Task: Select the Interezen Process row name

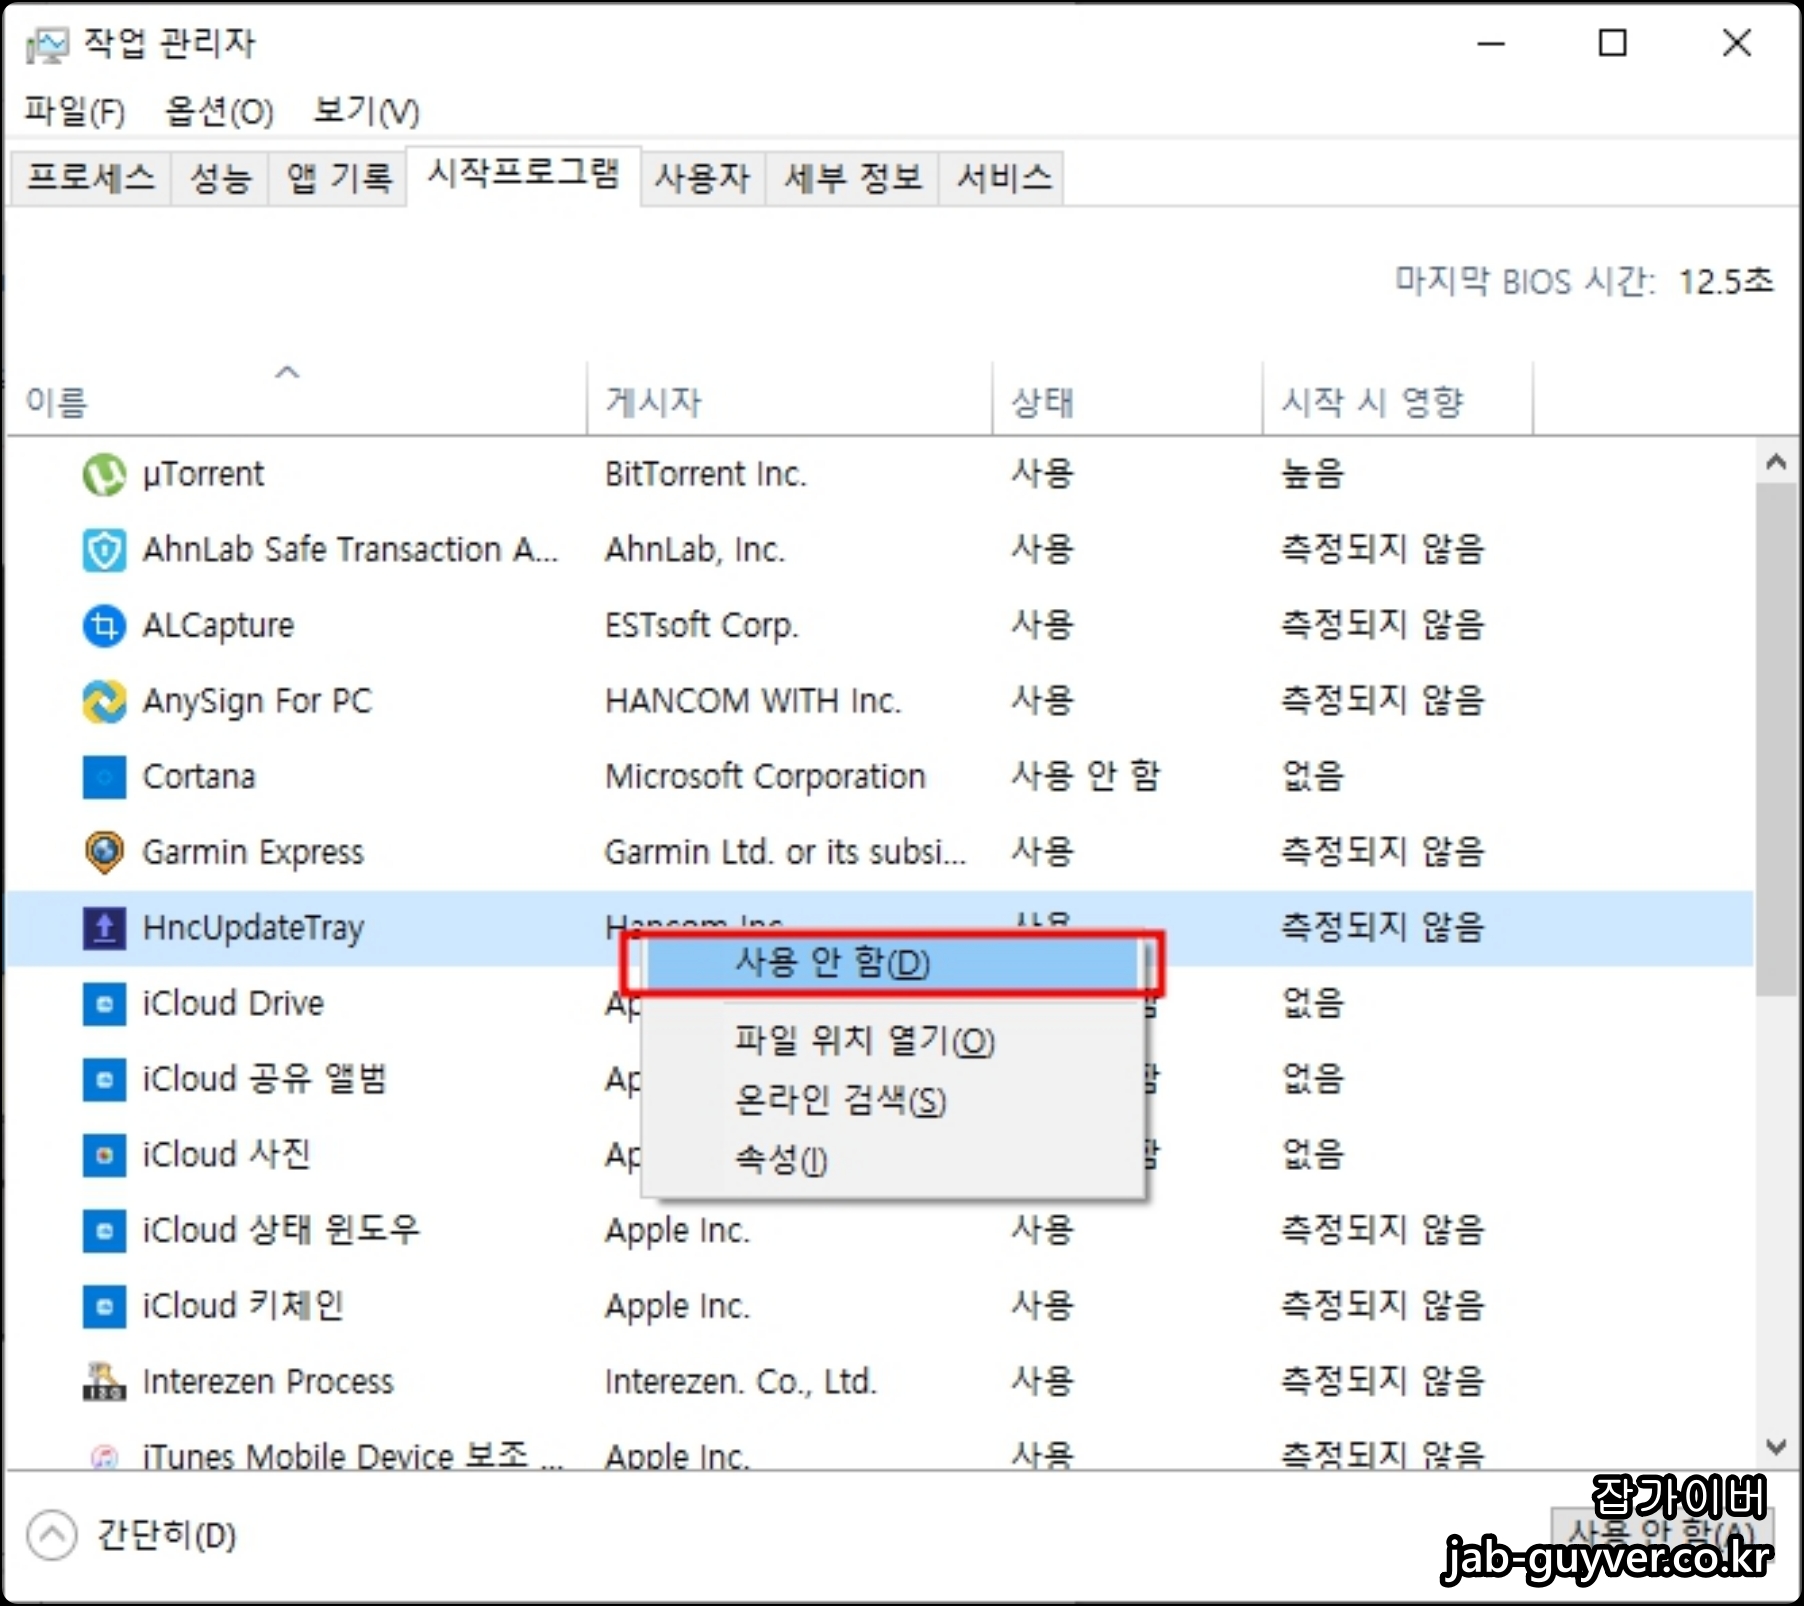Action: pyautogui.click(x=268, y=1382)
